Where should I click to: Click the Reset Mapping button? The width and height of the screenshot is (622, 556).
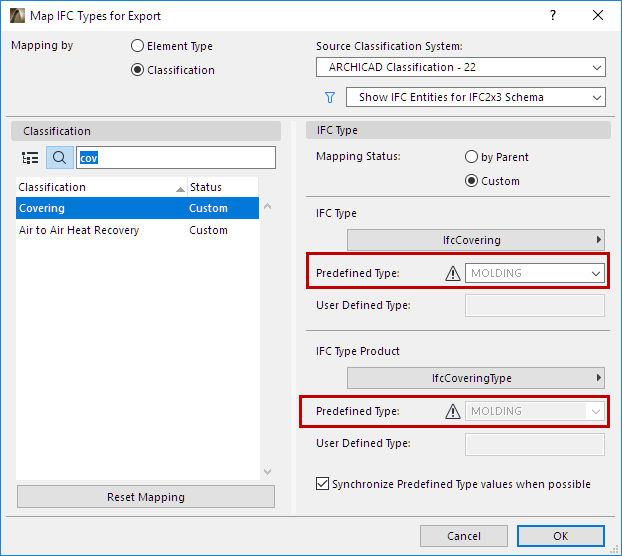[146, 497]
